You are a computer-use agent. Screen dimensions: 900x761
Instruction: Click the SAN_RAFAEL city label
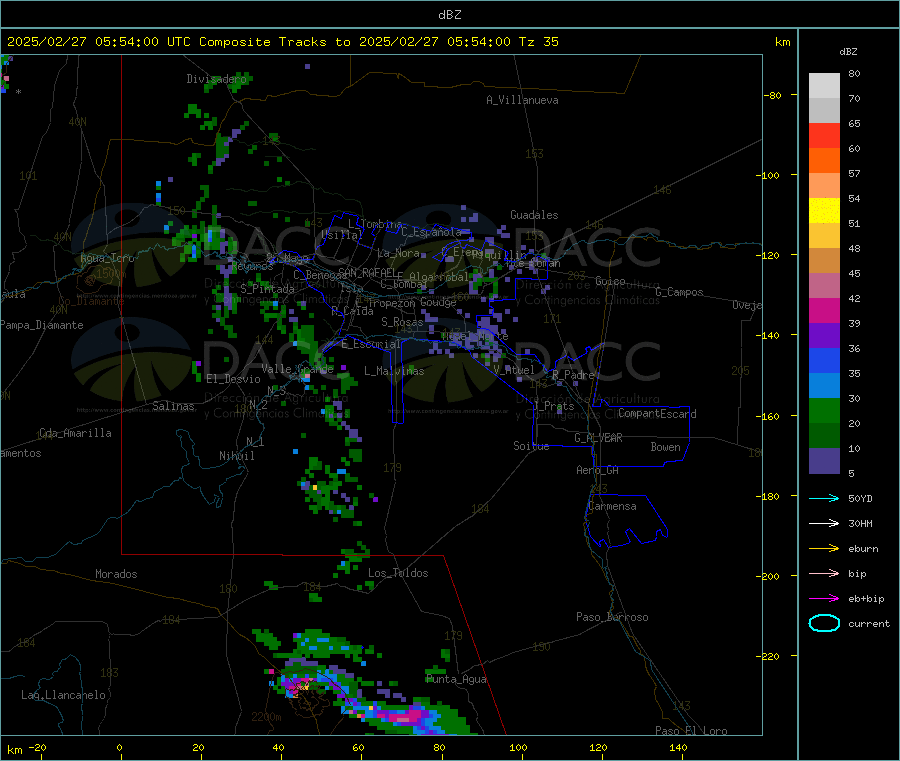(367, 273)
